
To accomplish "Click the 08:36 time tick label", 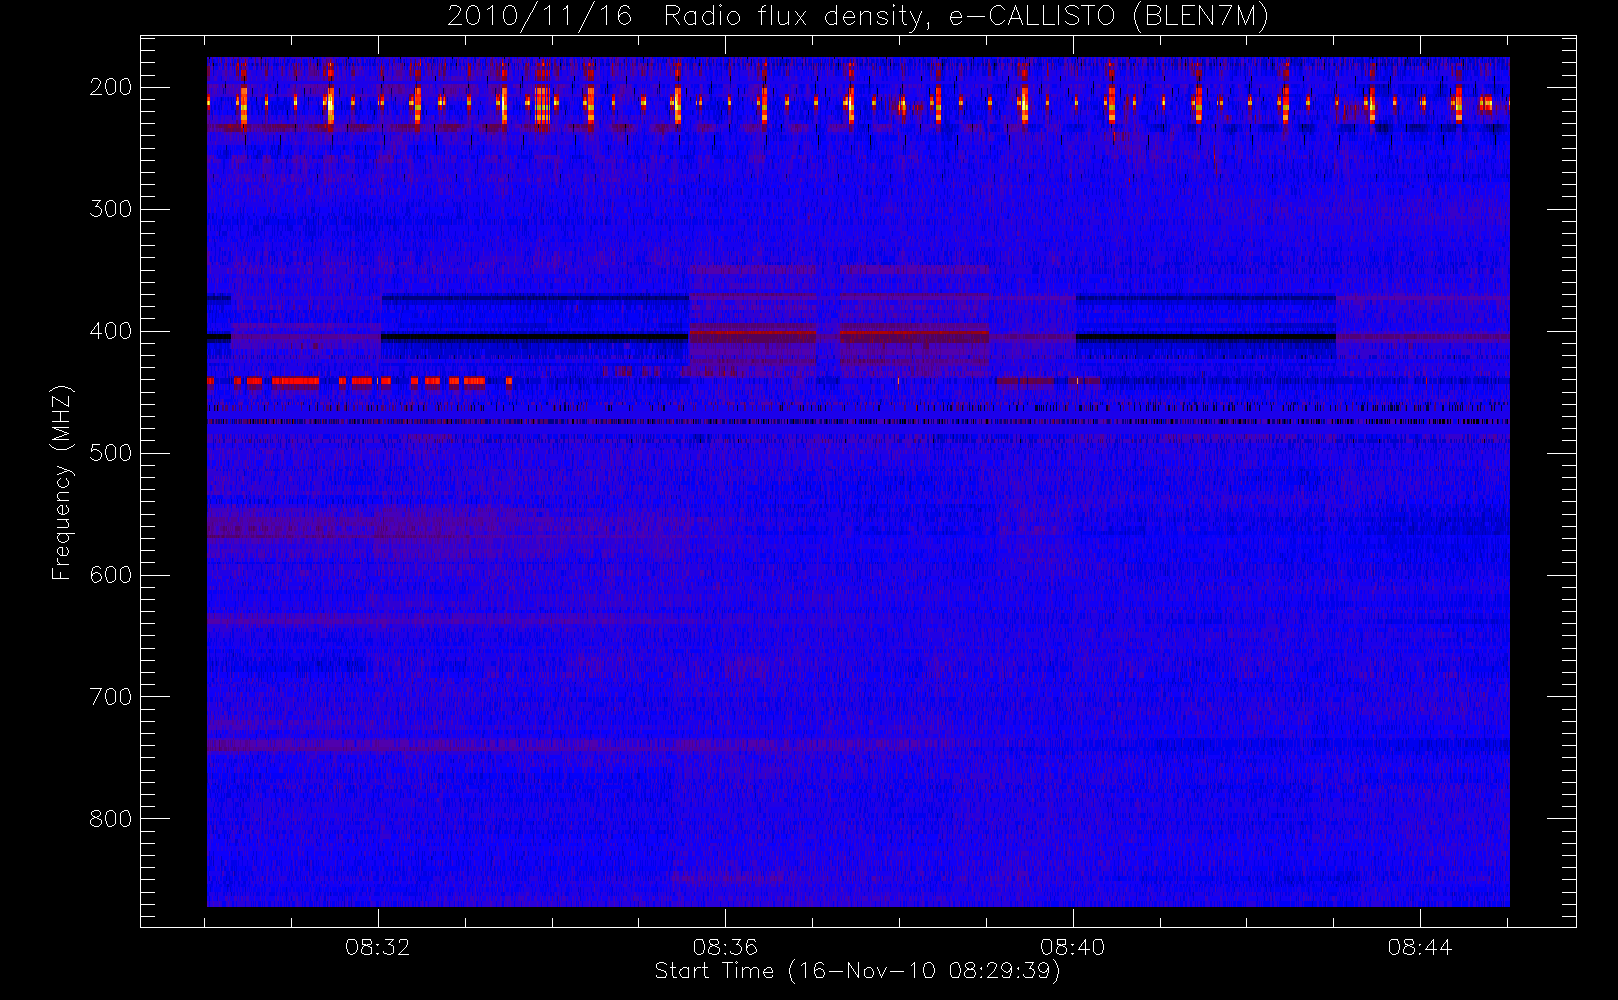I will click(725, 947).
